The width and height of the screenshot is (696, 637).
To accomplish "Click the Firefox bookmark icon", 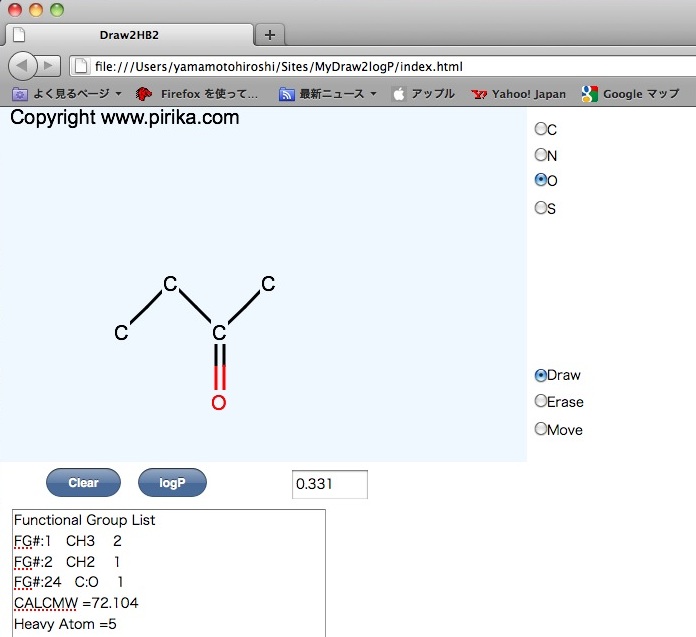I will click(144, 94).
